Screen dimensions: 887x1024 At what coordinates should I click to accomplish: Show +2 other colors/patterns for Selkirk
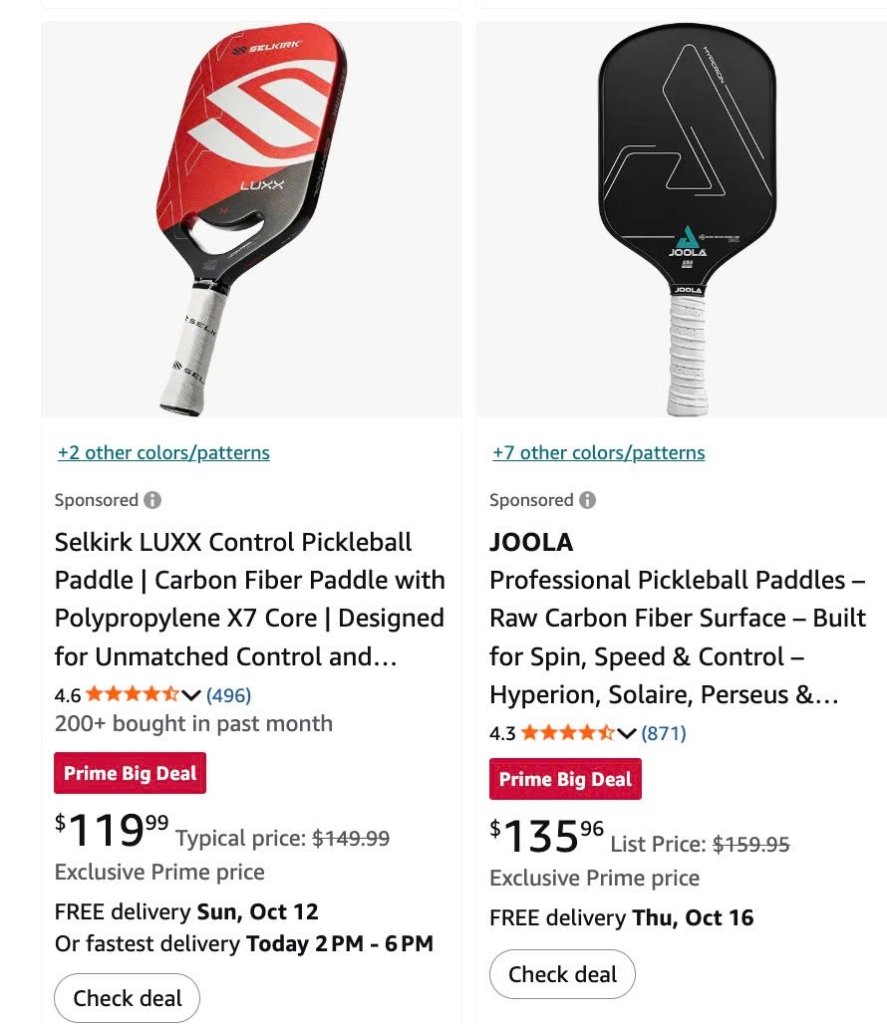pyautogui.click(x=163, y=453)
